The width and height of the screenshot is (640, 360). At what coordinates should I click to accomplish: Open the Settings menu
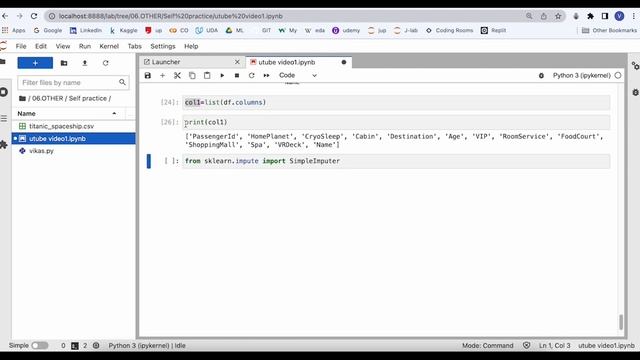pyautogui.click(x=162, y=46)
